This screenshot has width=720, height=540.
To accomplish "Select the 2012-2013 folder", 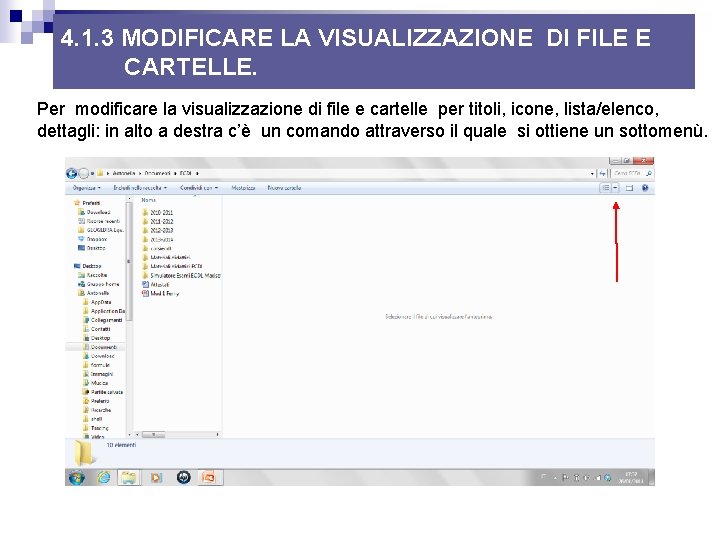I will [158, 231].
